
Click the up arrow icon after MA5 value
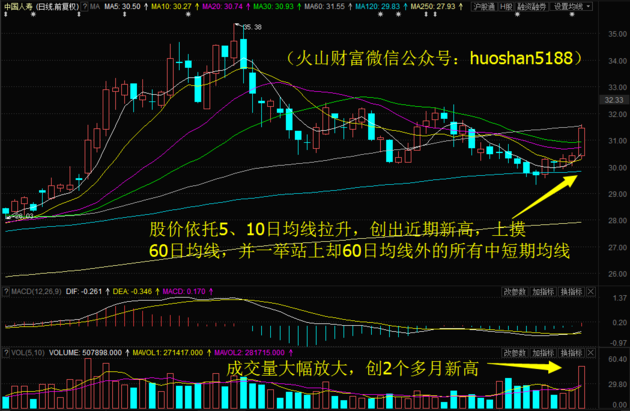click(144, 6)
